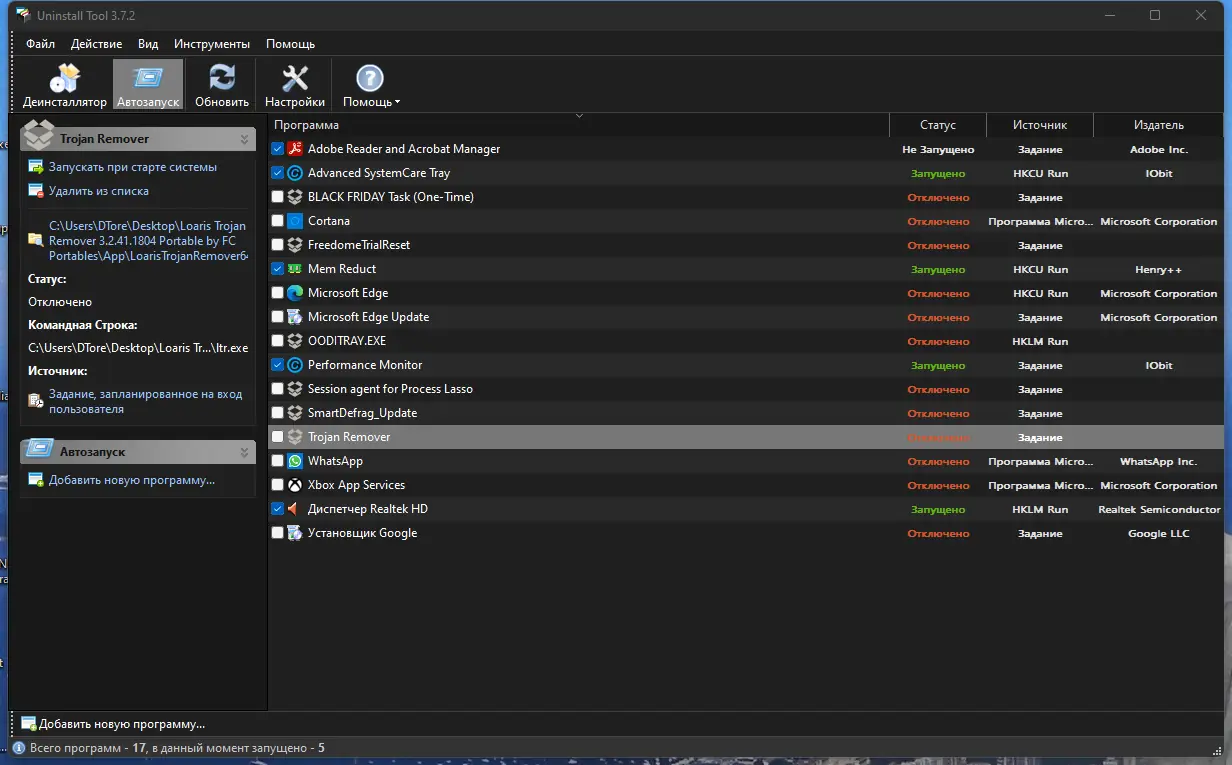Viewport: 1232px width, 765px height.
Task: Enable the Microsoft Edge autostart checkbox
Action: coord(278,293)
